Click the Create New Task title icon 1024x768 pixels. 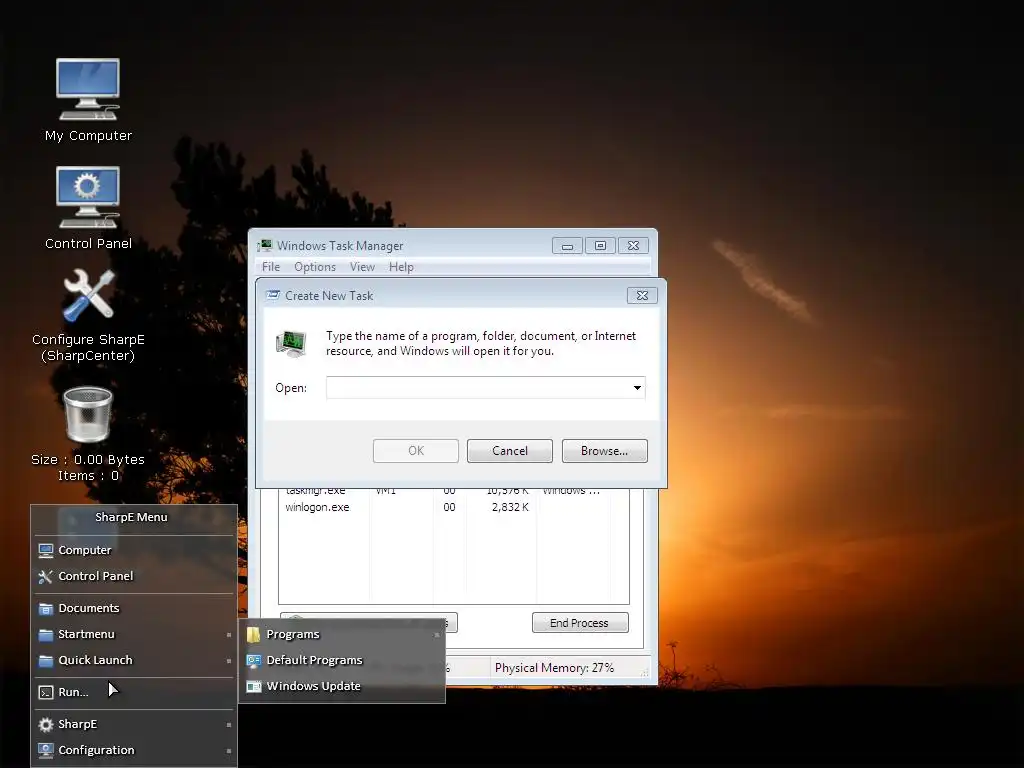pos(273,295)
